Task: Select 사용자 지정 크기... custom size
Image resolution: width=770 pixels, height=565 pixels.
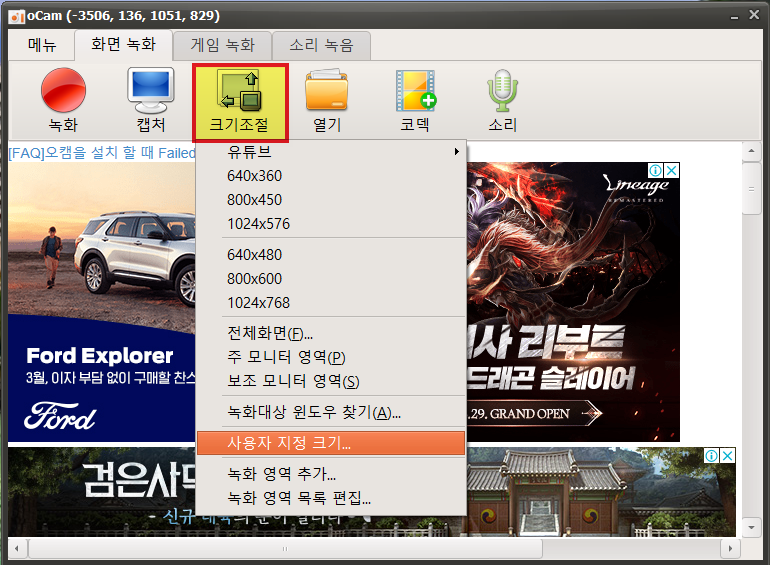Action: [x=331, y=443]
